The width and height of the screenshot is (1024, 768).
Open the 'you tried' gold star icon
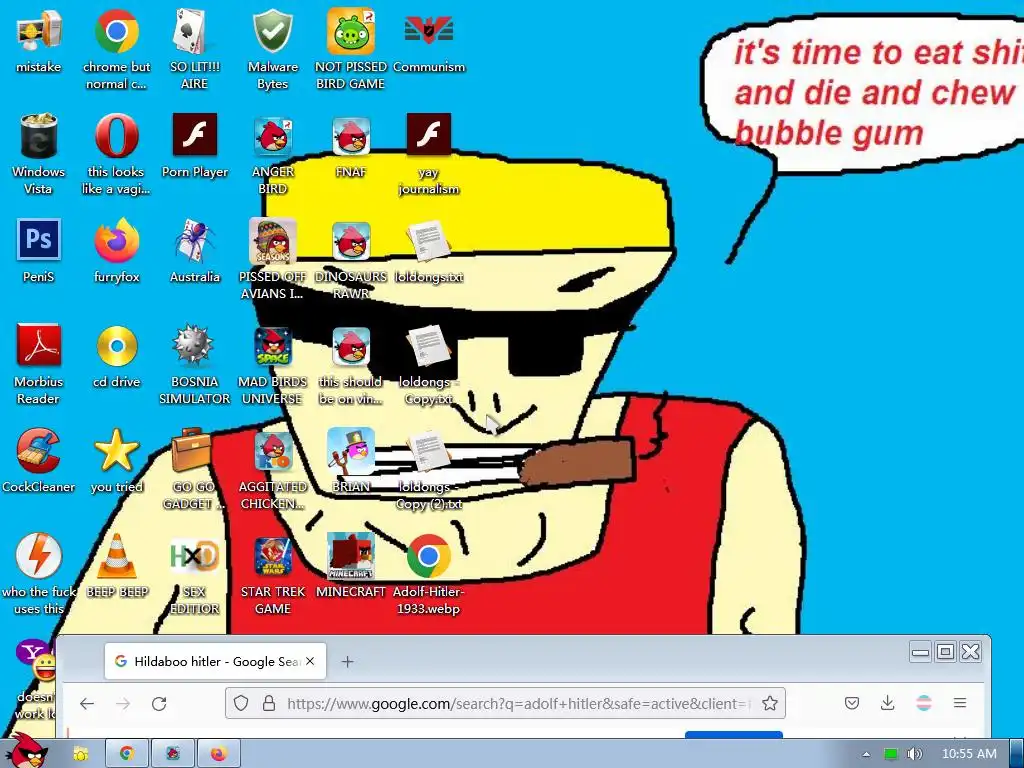pos(116,451)
